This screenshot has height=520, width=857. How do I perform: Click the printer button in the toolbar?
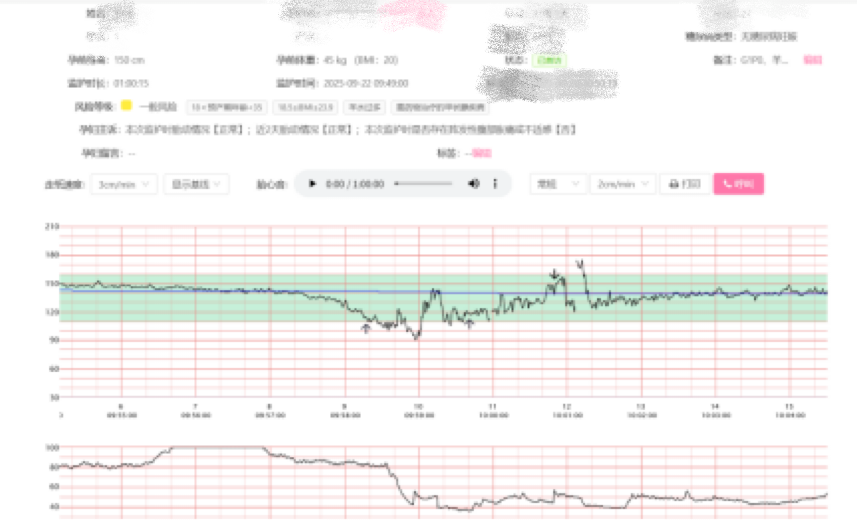pyautogui.click(x=684, y=184)
